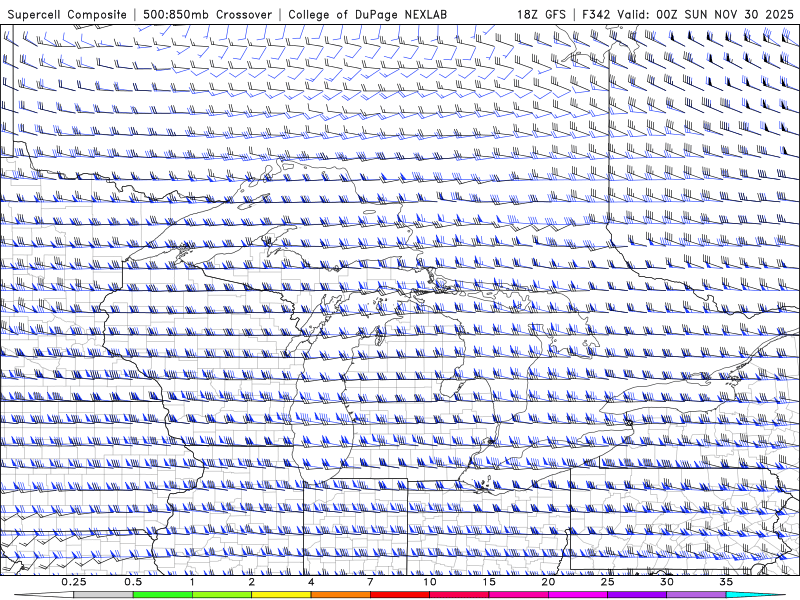Screen dimensions: 800x600
Task: Click the yellow 2–4 legend segment
Action: (x=281, y=595)
